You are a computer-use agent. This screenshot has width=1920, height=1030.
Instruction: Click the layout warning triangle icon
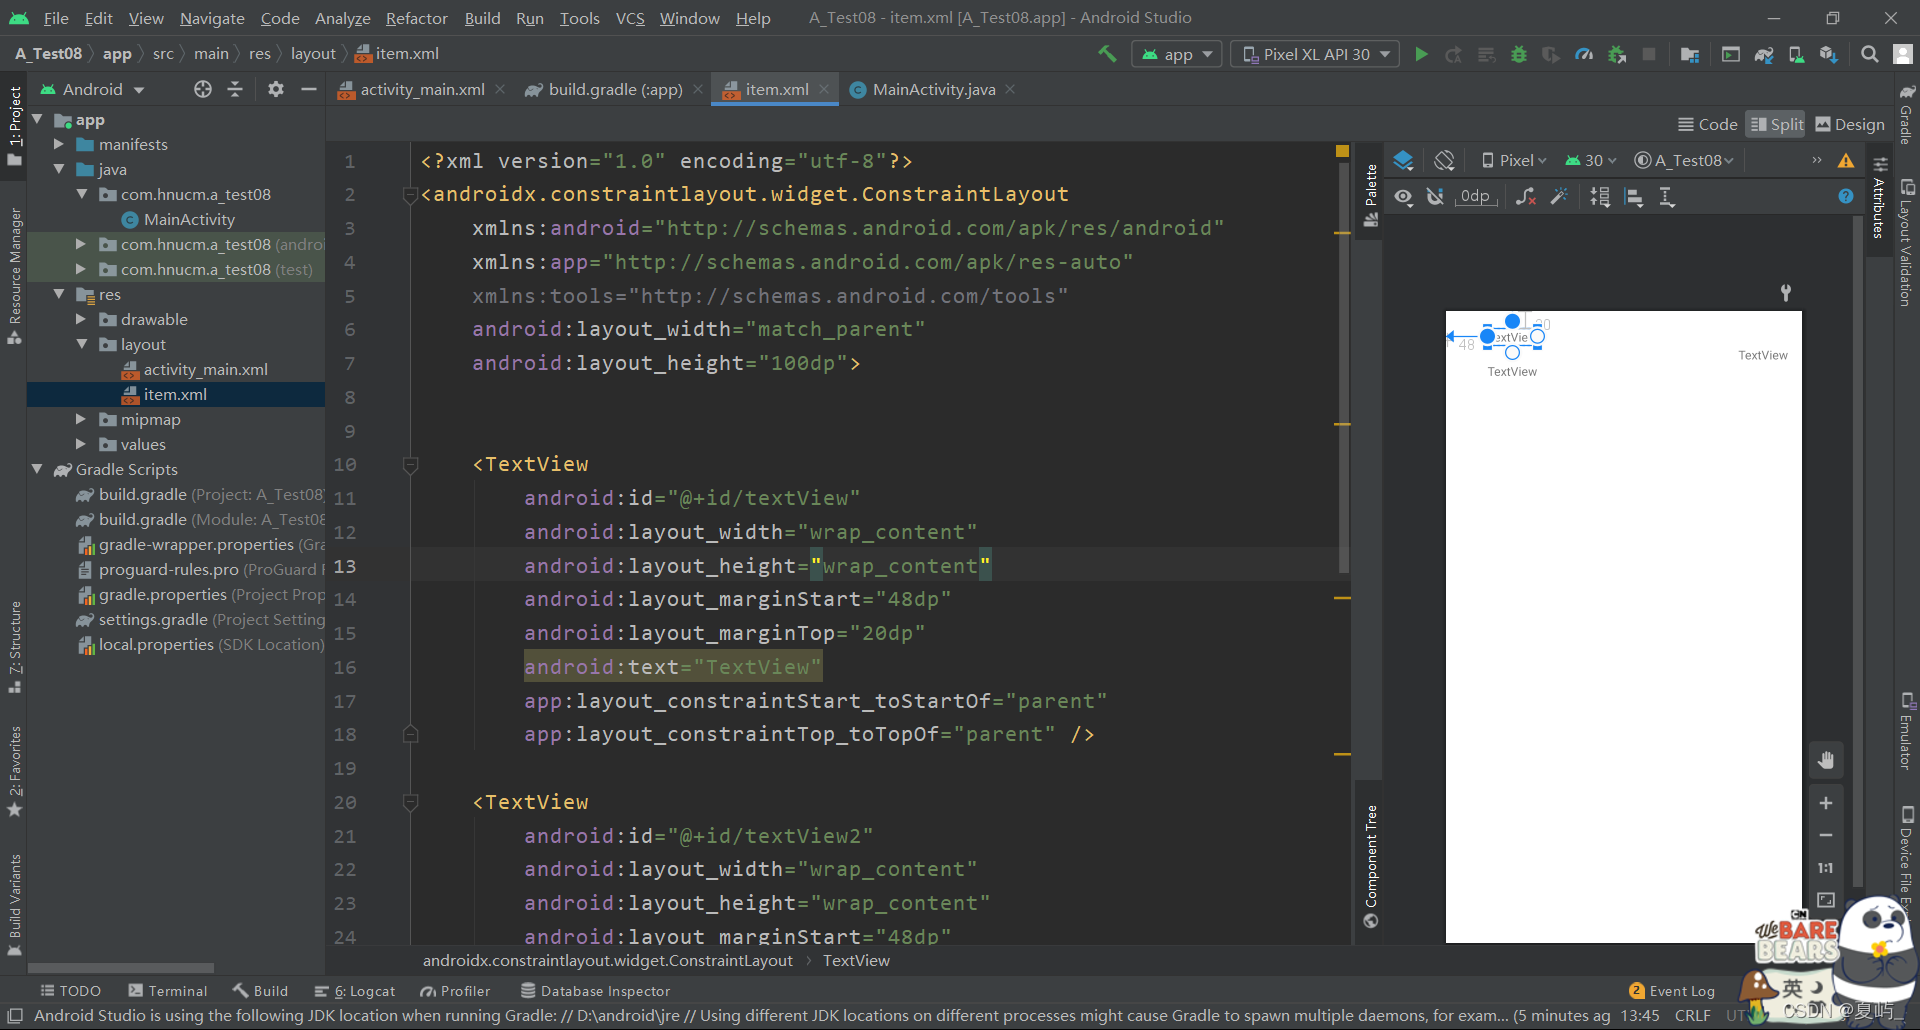(x=1846, y=160)
